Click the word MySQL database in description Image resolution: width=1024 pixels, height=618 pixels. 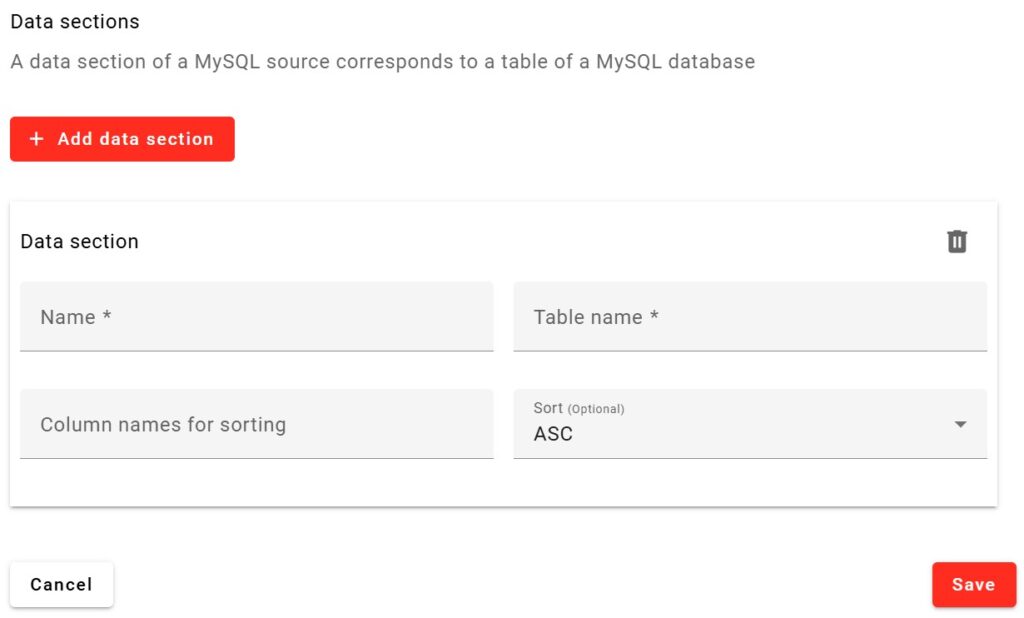point(675,62)
